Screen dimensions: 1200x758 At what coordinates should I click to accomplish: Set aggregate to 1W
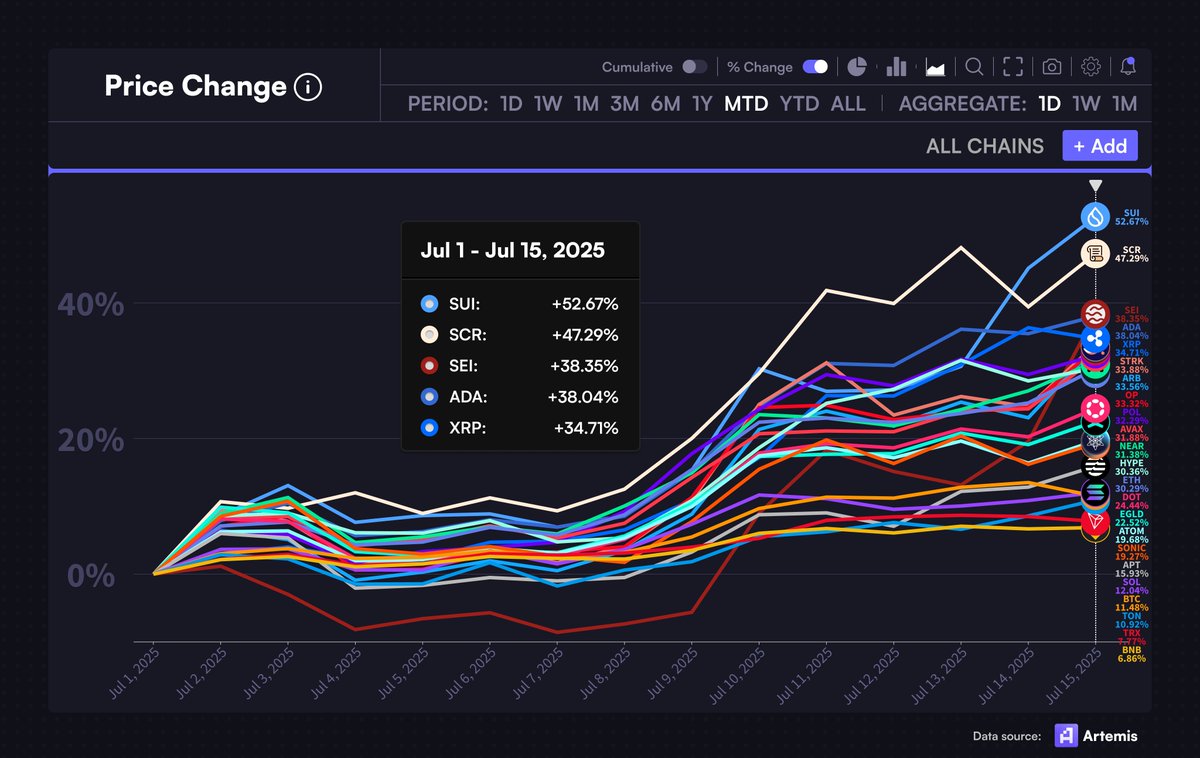(x=1086, y=103)
